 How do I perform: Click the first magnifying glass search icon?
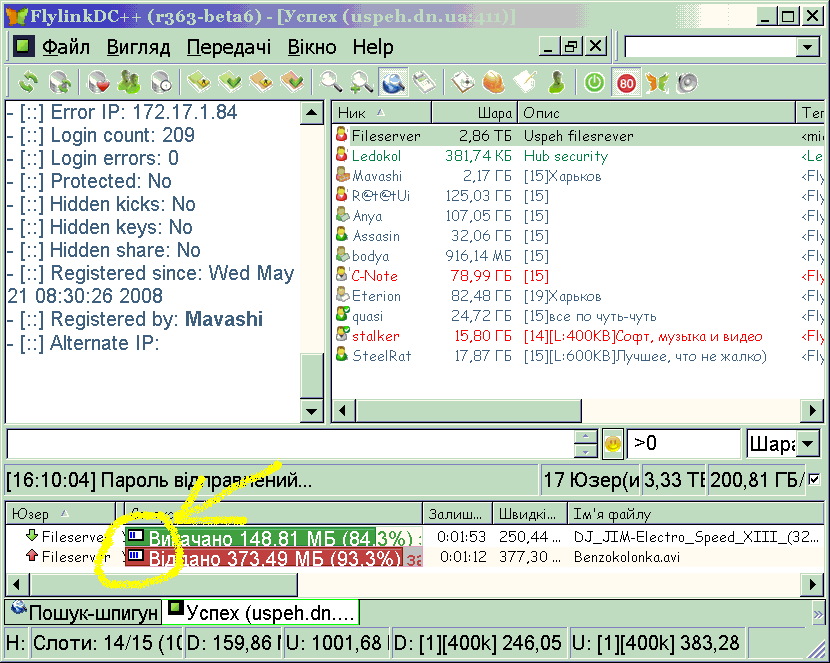coord(330,82)
